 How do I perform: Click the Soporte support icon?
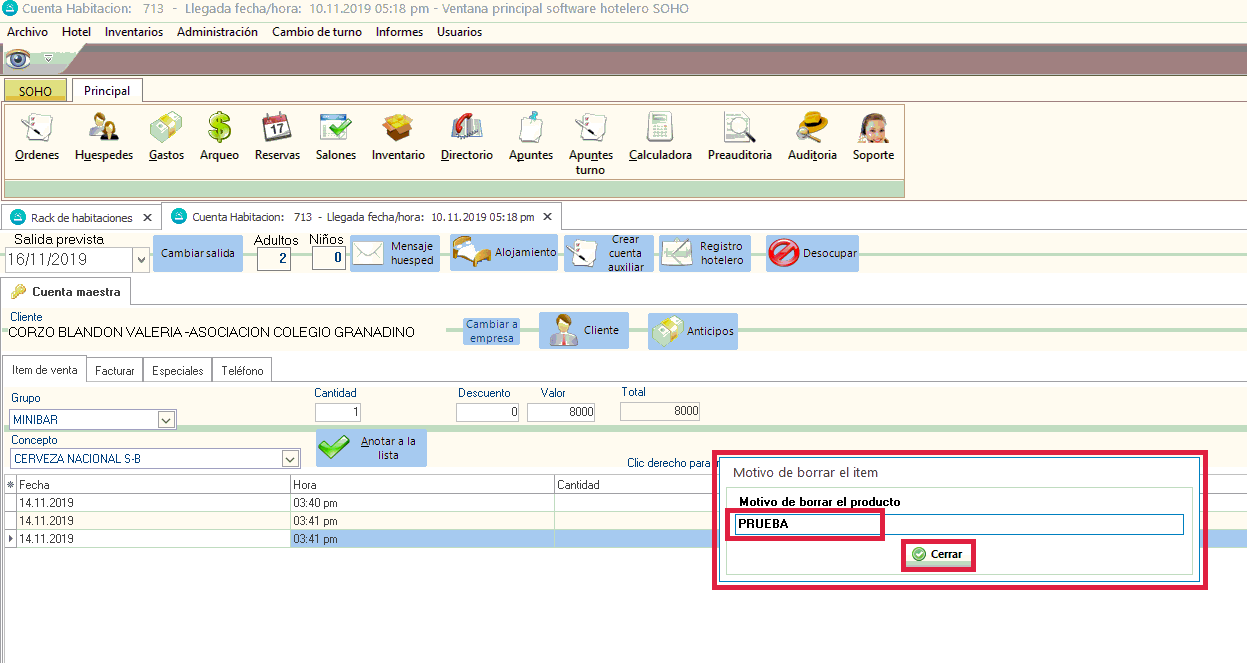pos(873,137)
